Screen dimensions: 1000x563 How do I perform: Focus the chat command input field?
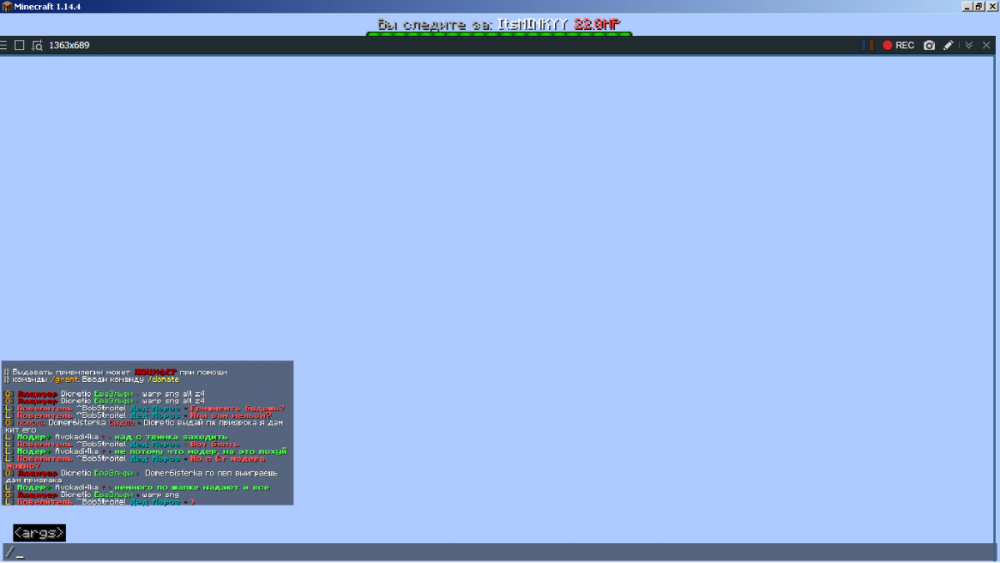(499, 552)
